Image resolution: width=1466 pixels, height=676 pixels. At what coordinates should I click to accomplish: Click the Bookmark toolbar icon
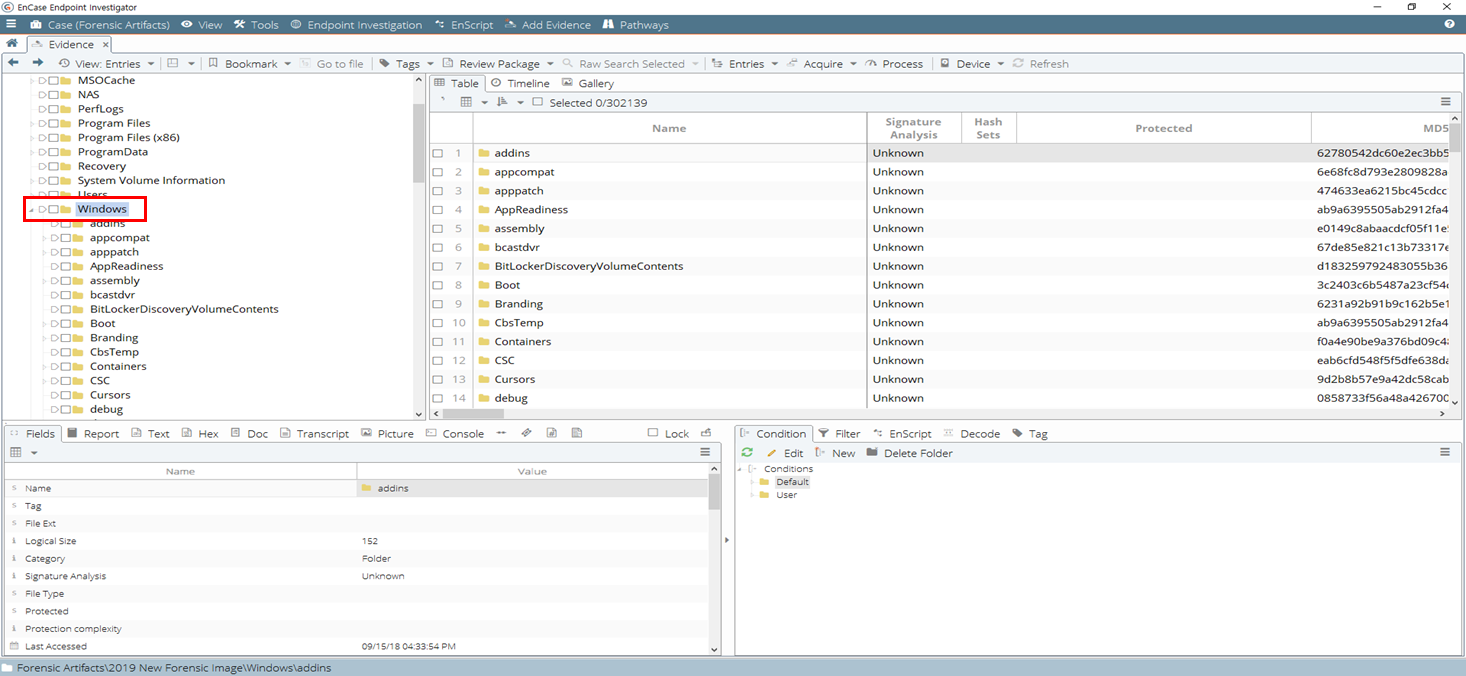click(x=213, y=63)
